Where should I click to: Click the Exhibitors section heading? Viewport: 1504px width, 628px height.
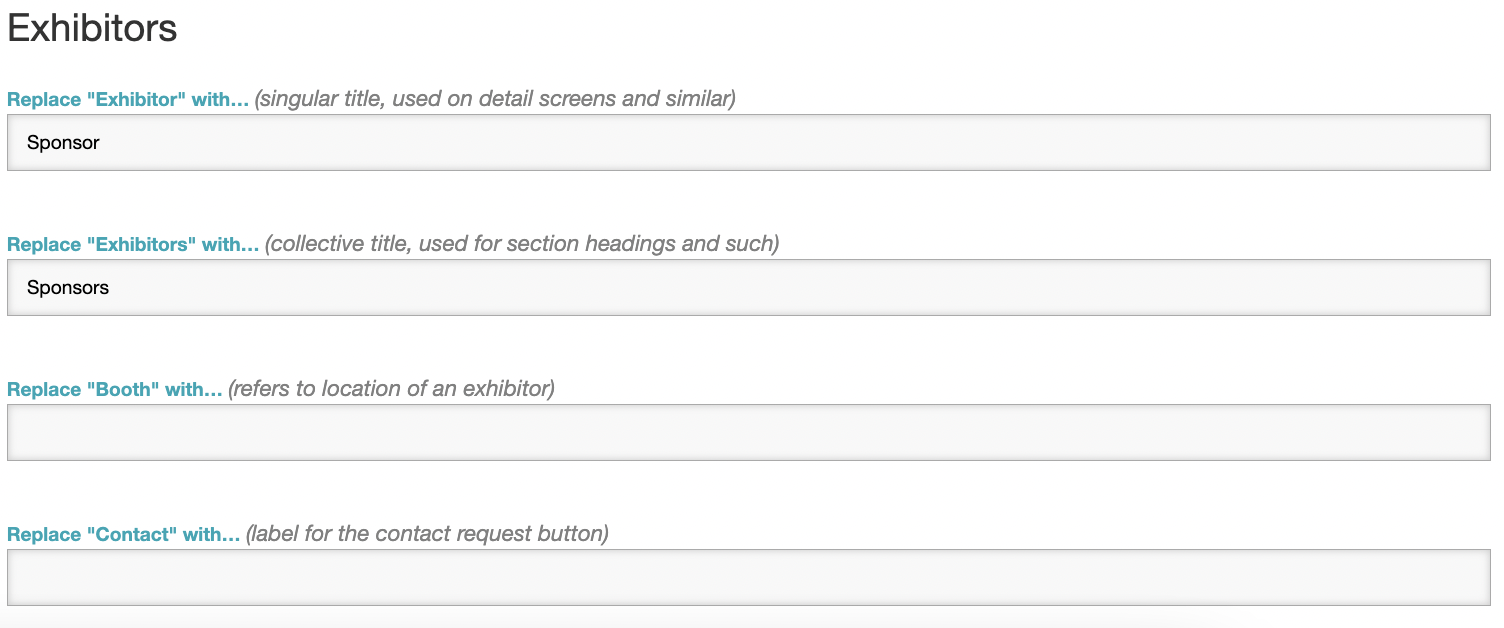(92, 28)
